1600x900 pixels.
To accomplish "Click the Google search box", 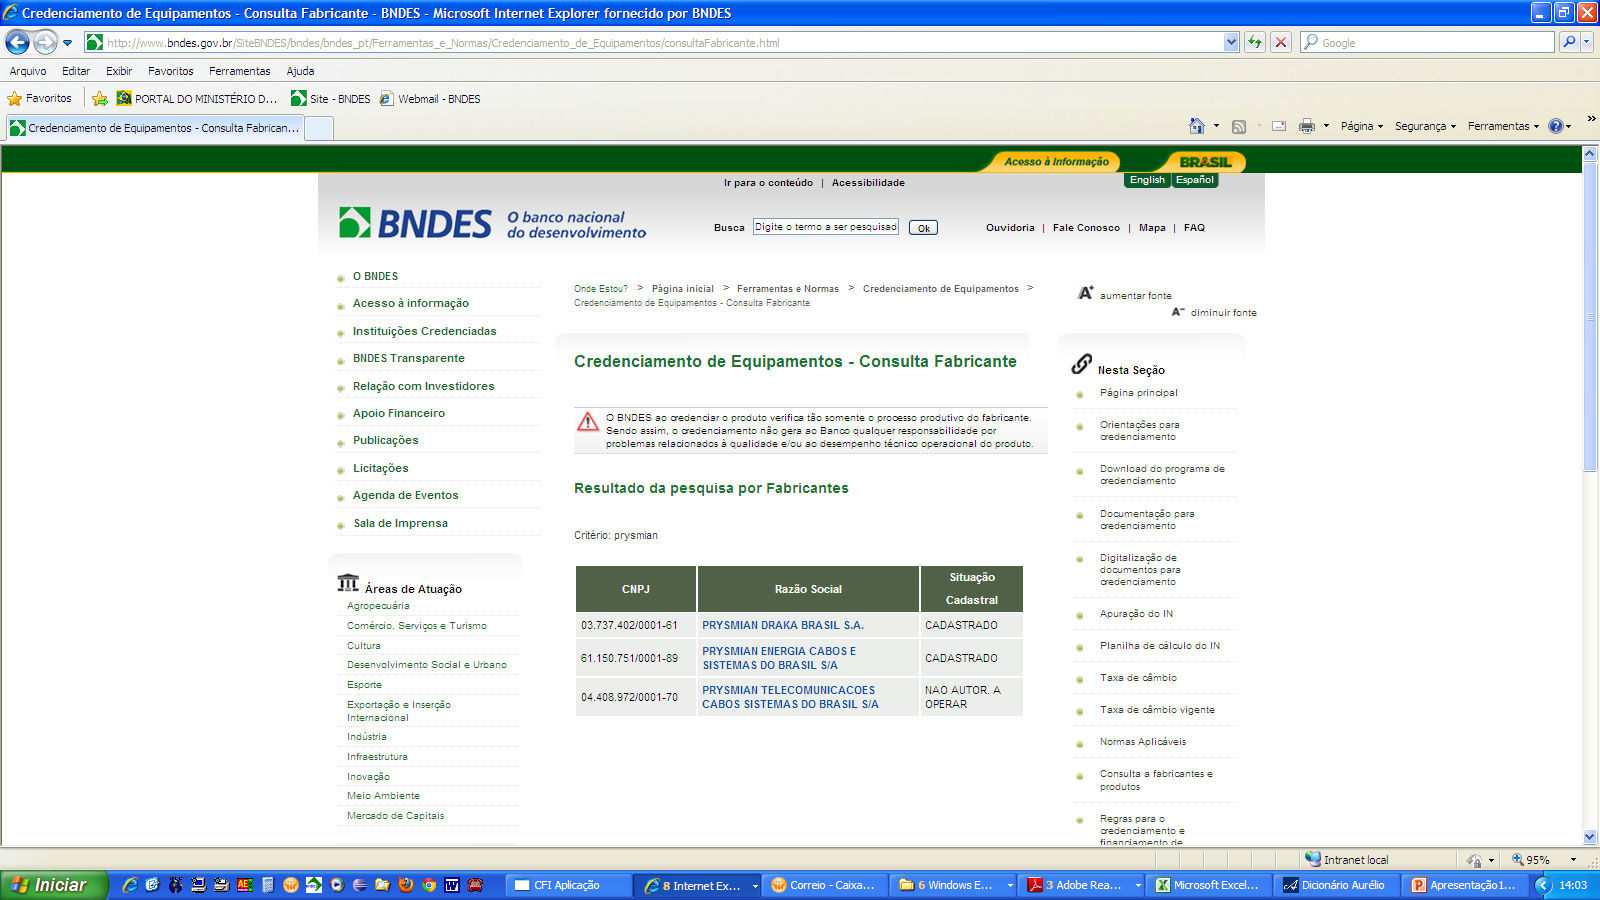I will pos(1427,42).
